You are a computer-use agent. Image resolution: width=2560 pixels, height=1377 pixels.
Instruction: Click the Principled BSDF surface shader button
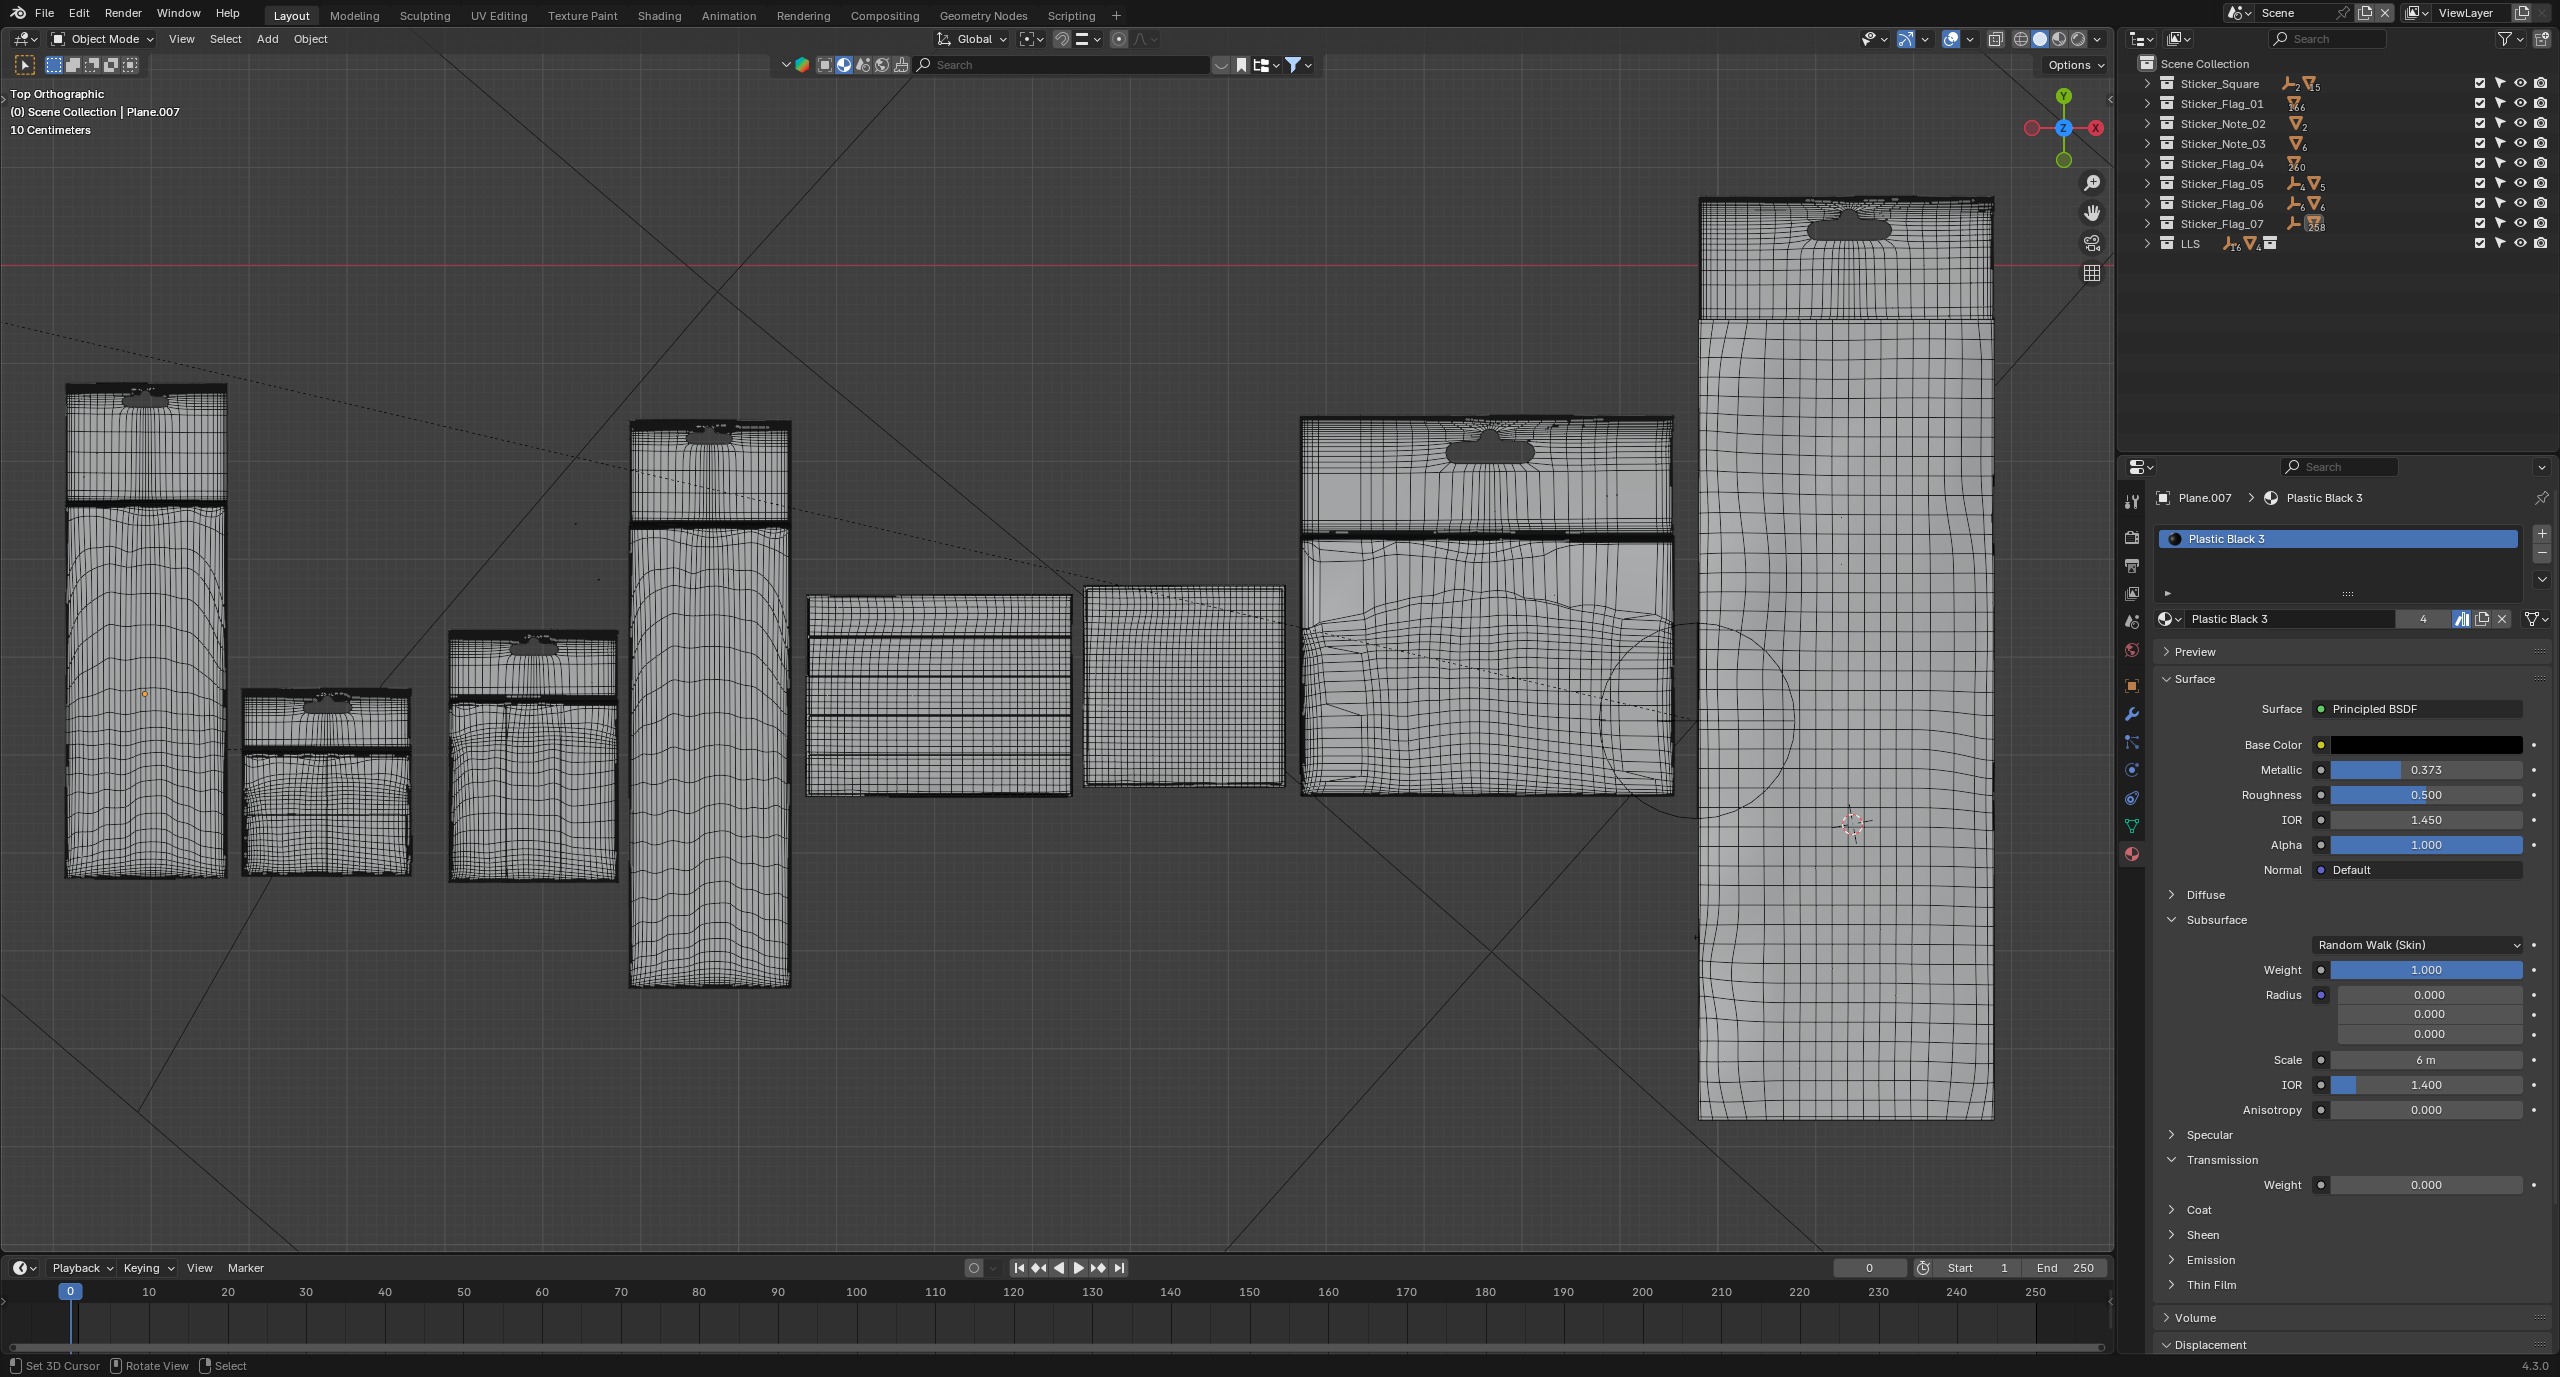pyautogui.click(x=2416, y=709)
